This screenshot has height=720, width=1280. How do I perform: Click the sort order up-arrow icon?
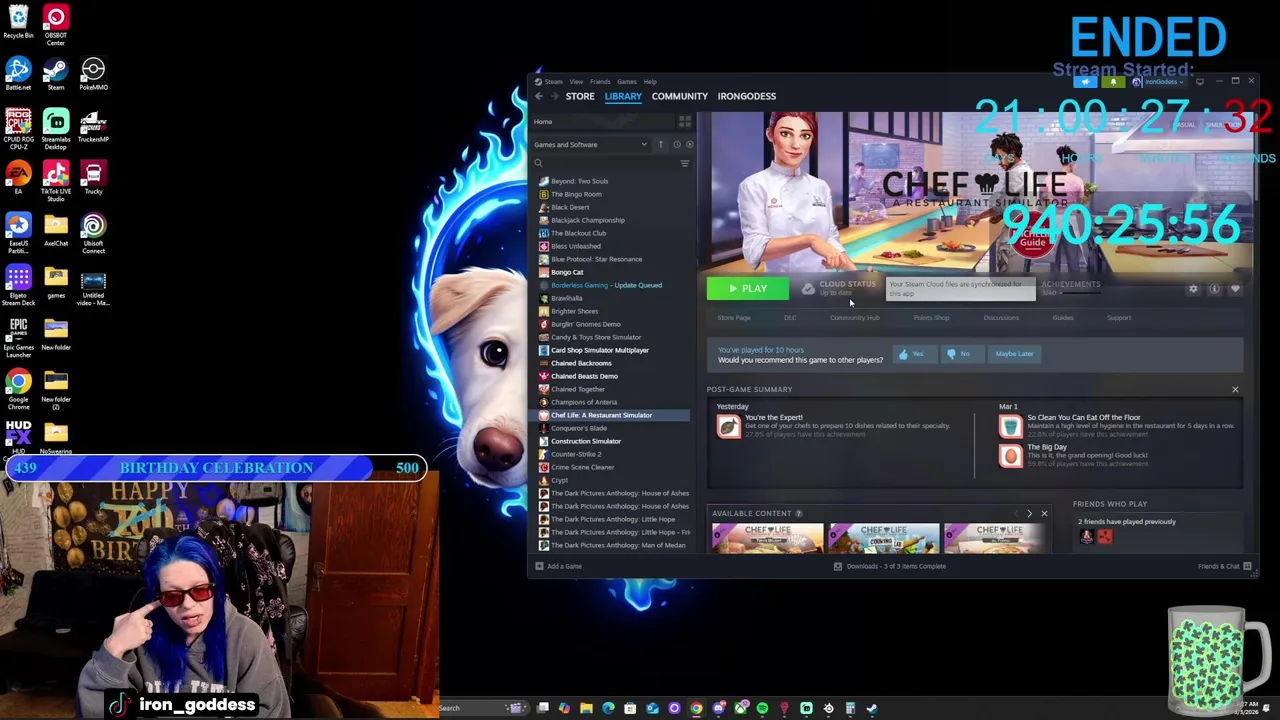[x=660, y=145]
